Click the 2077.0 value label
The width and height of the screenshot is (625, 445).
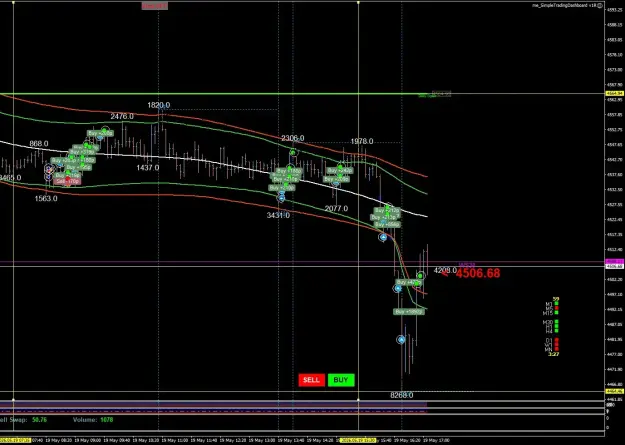[336, 209]
